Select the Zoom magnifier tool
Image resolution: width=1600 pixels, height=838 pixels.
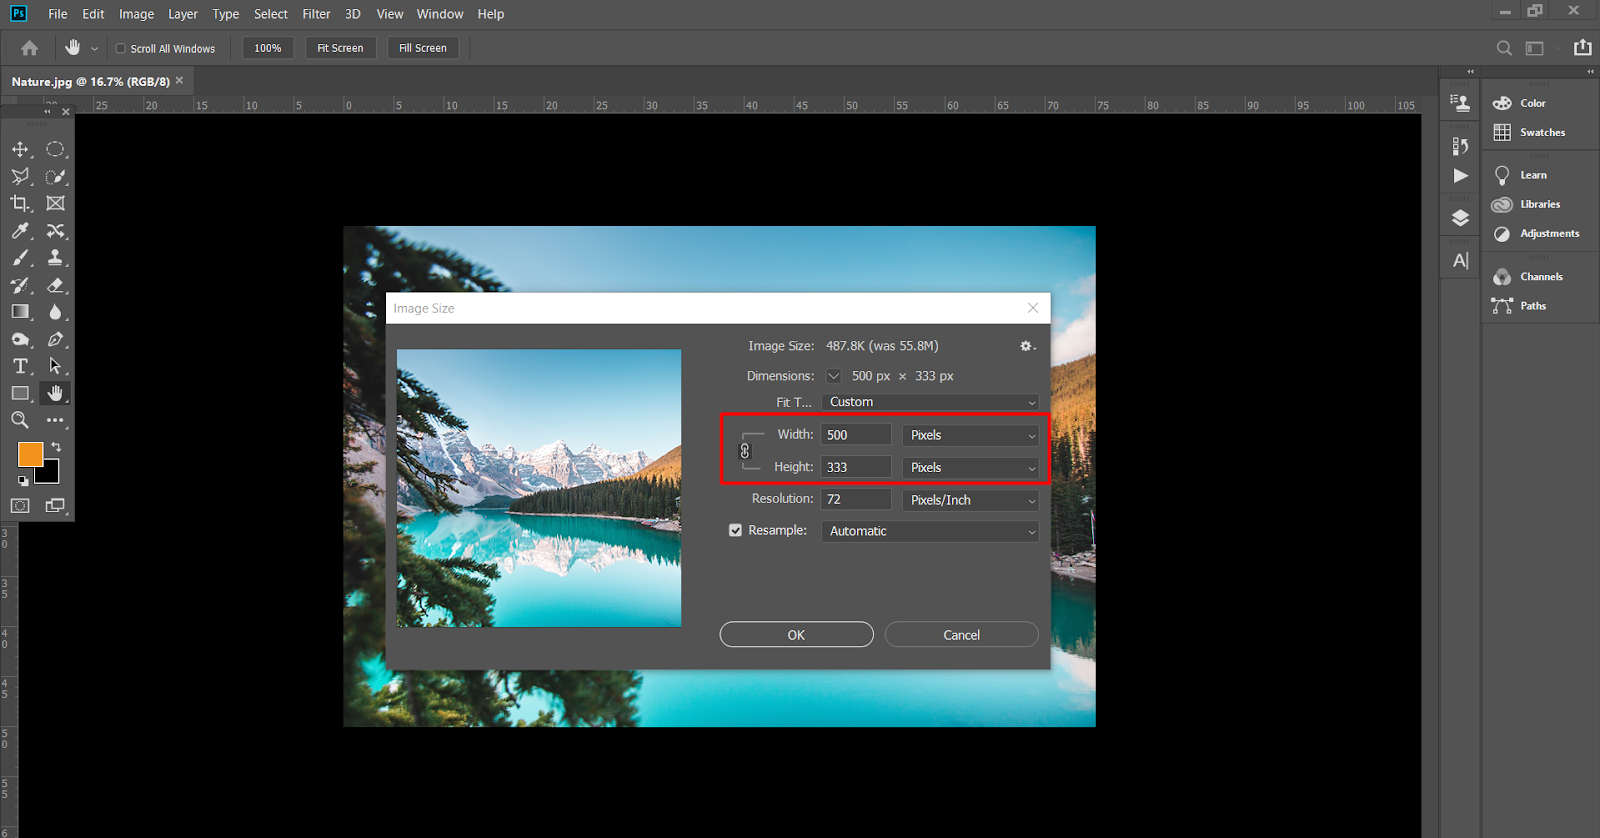20,420
